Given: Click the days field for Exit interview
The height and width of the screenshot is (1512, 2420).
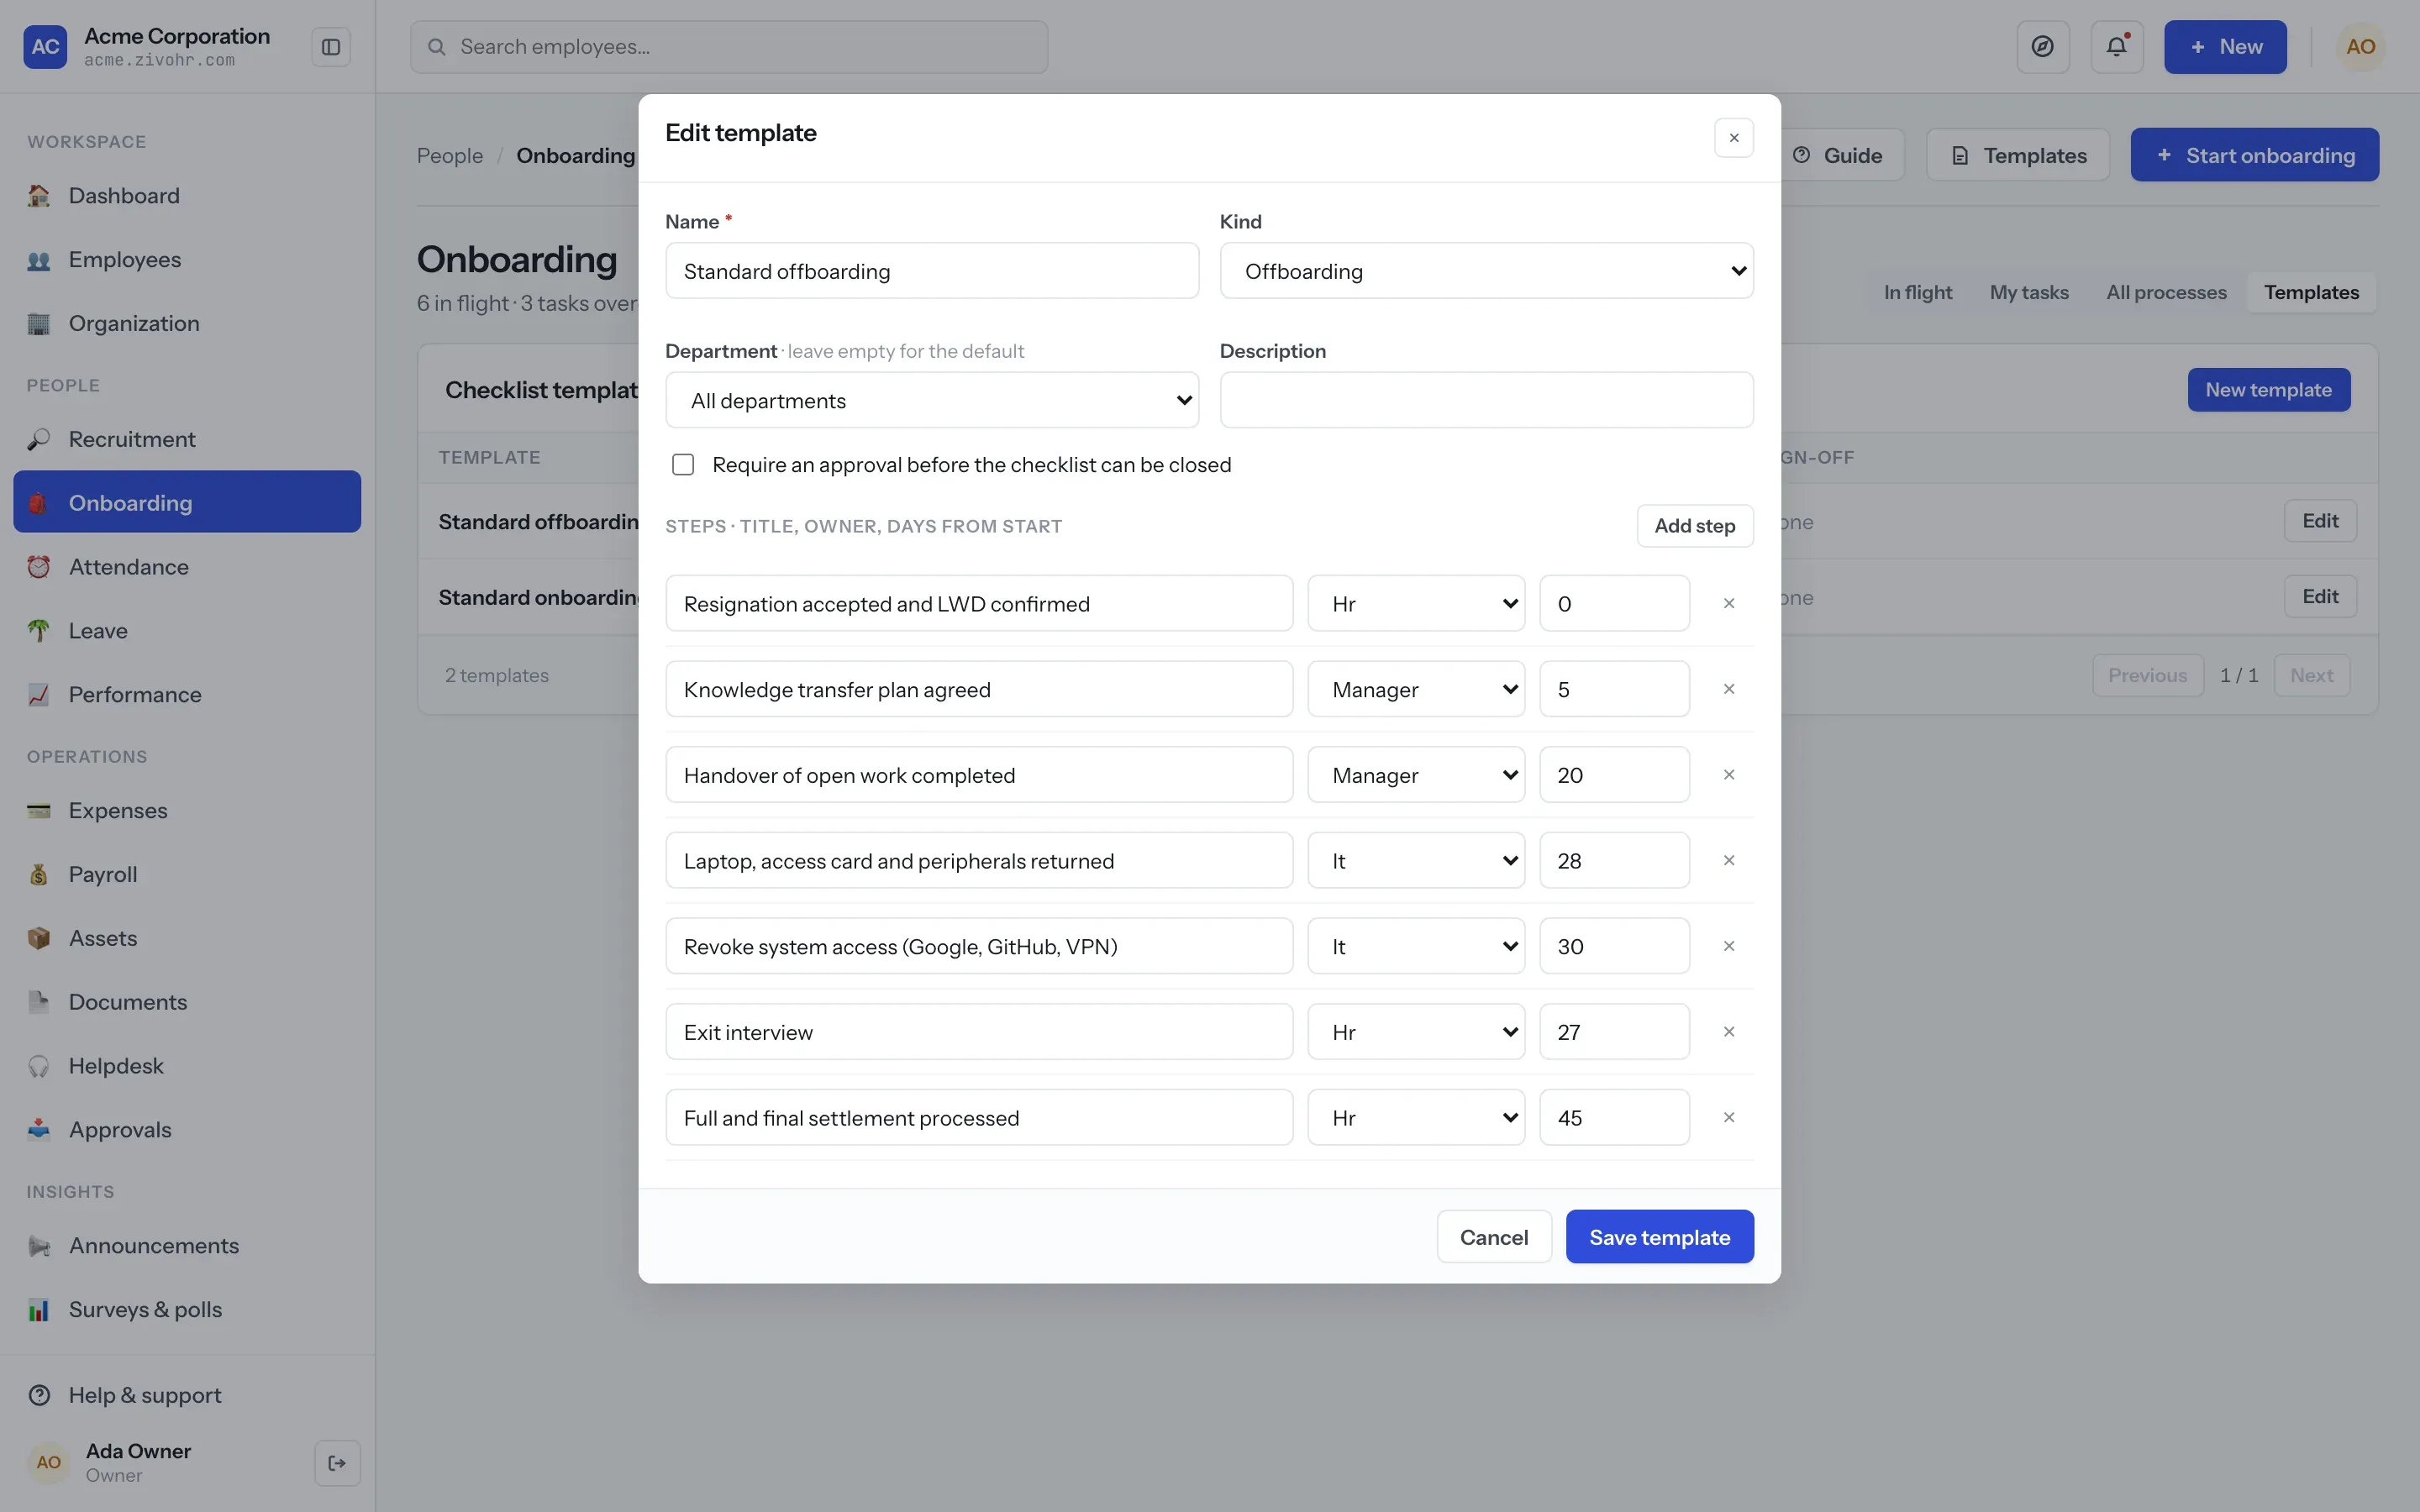Looking at the screenshot, I should pos(1614,1032).
